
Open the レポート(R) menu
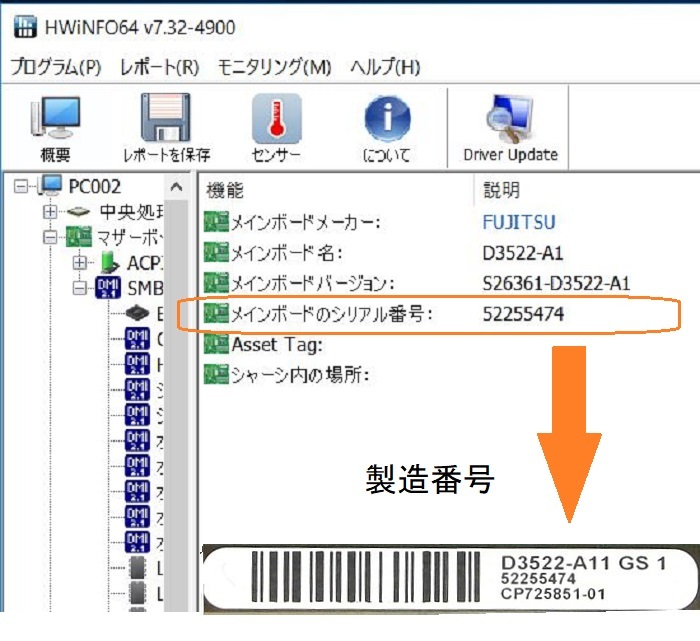click(x=159, y=67)
